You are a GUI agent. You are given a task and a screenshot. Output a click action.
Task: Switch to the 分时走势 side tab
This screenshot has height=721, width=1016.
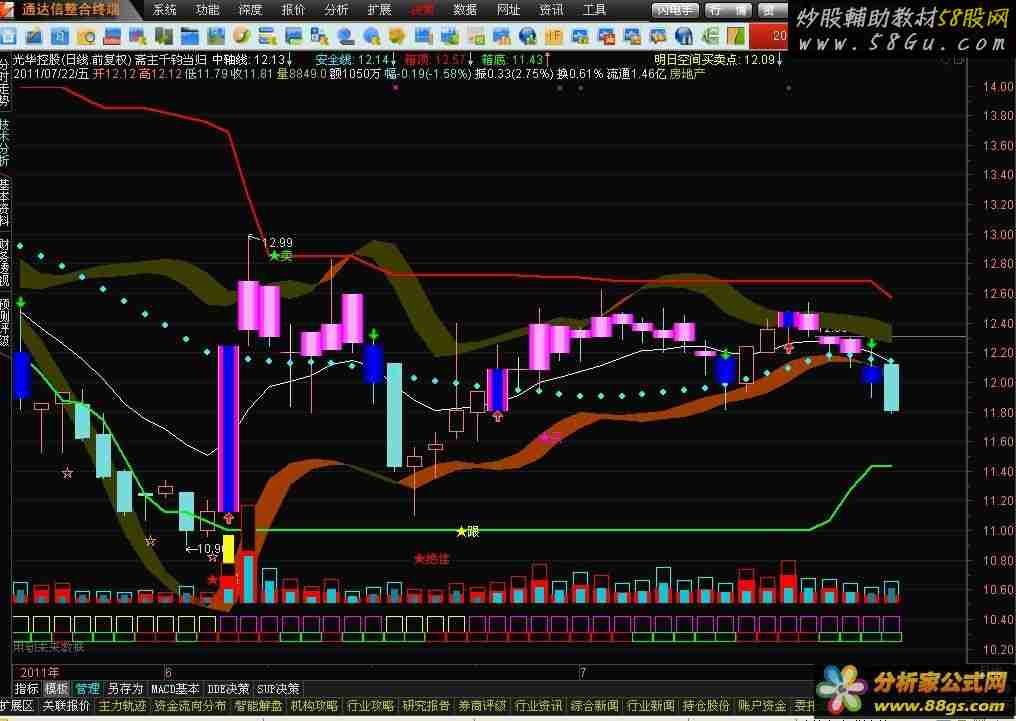[5, 81]
